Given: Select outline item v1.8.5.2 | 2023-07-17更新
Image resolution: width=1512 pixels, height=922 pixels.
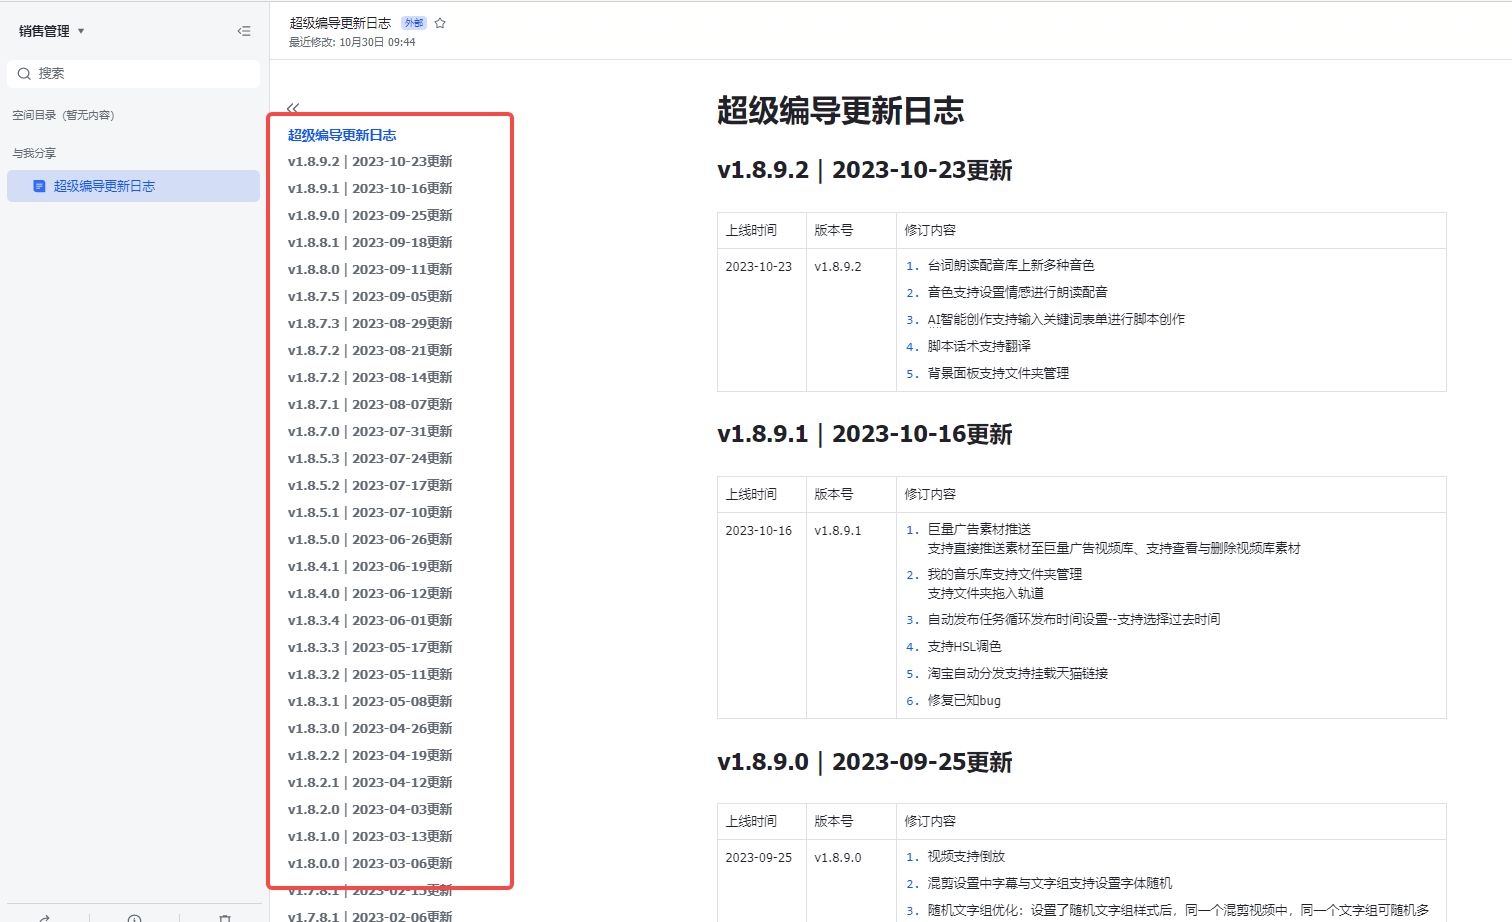Looking at the screenshot, I should 370,485.
